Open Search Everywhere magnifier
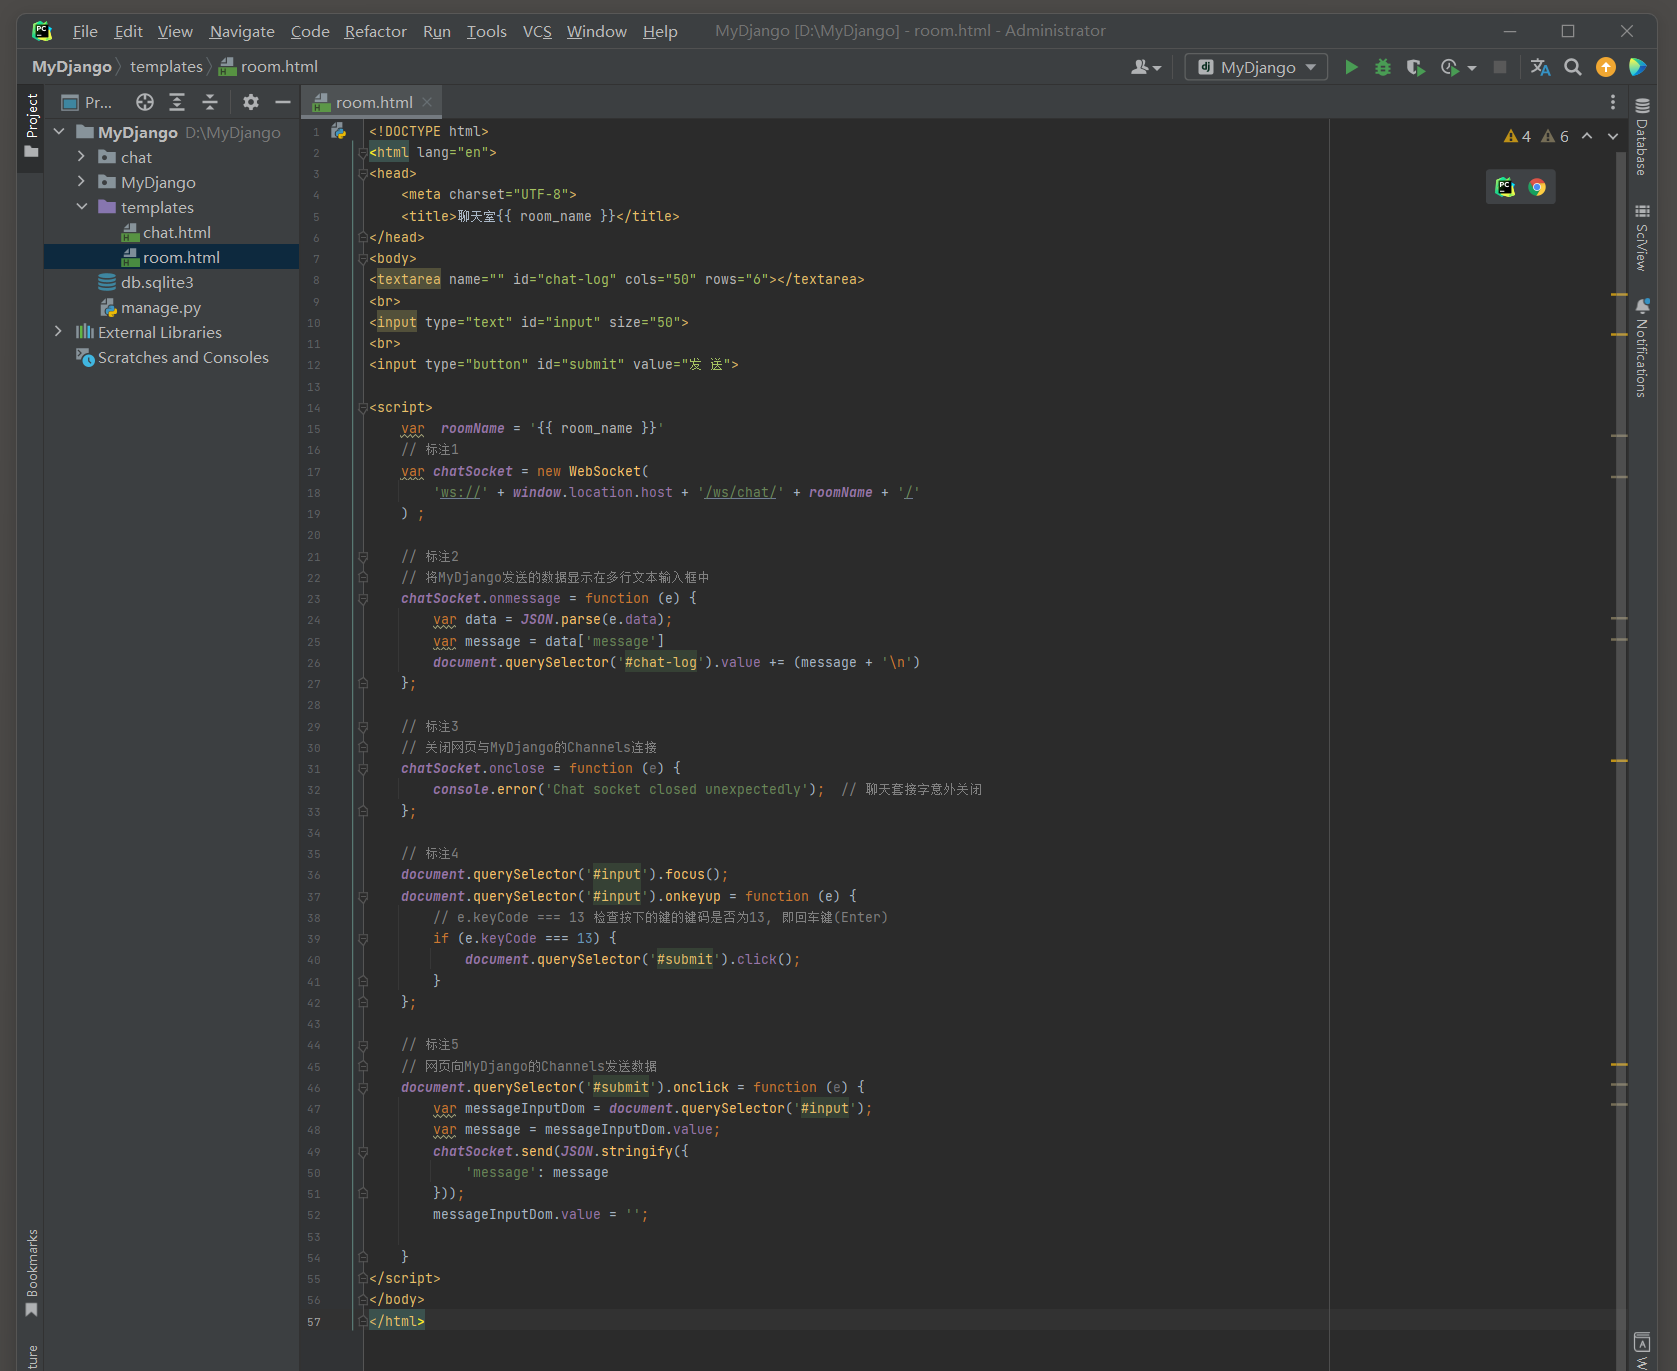This screenshot has height=1371, width=1677. coord(1573,67)
